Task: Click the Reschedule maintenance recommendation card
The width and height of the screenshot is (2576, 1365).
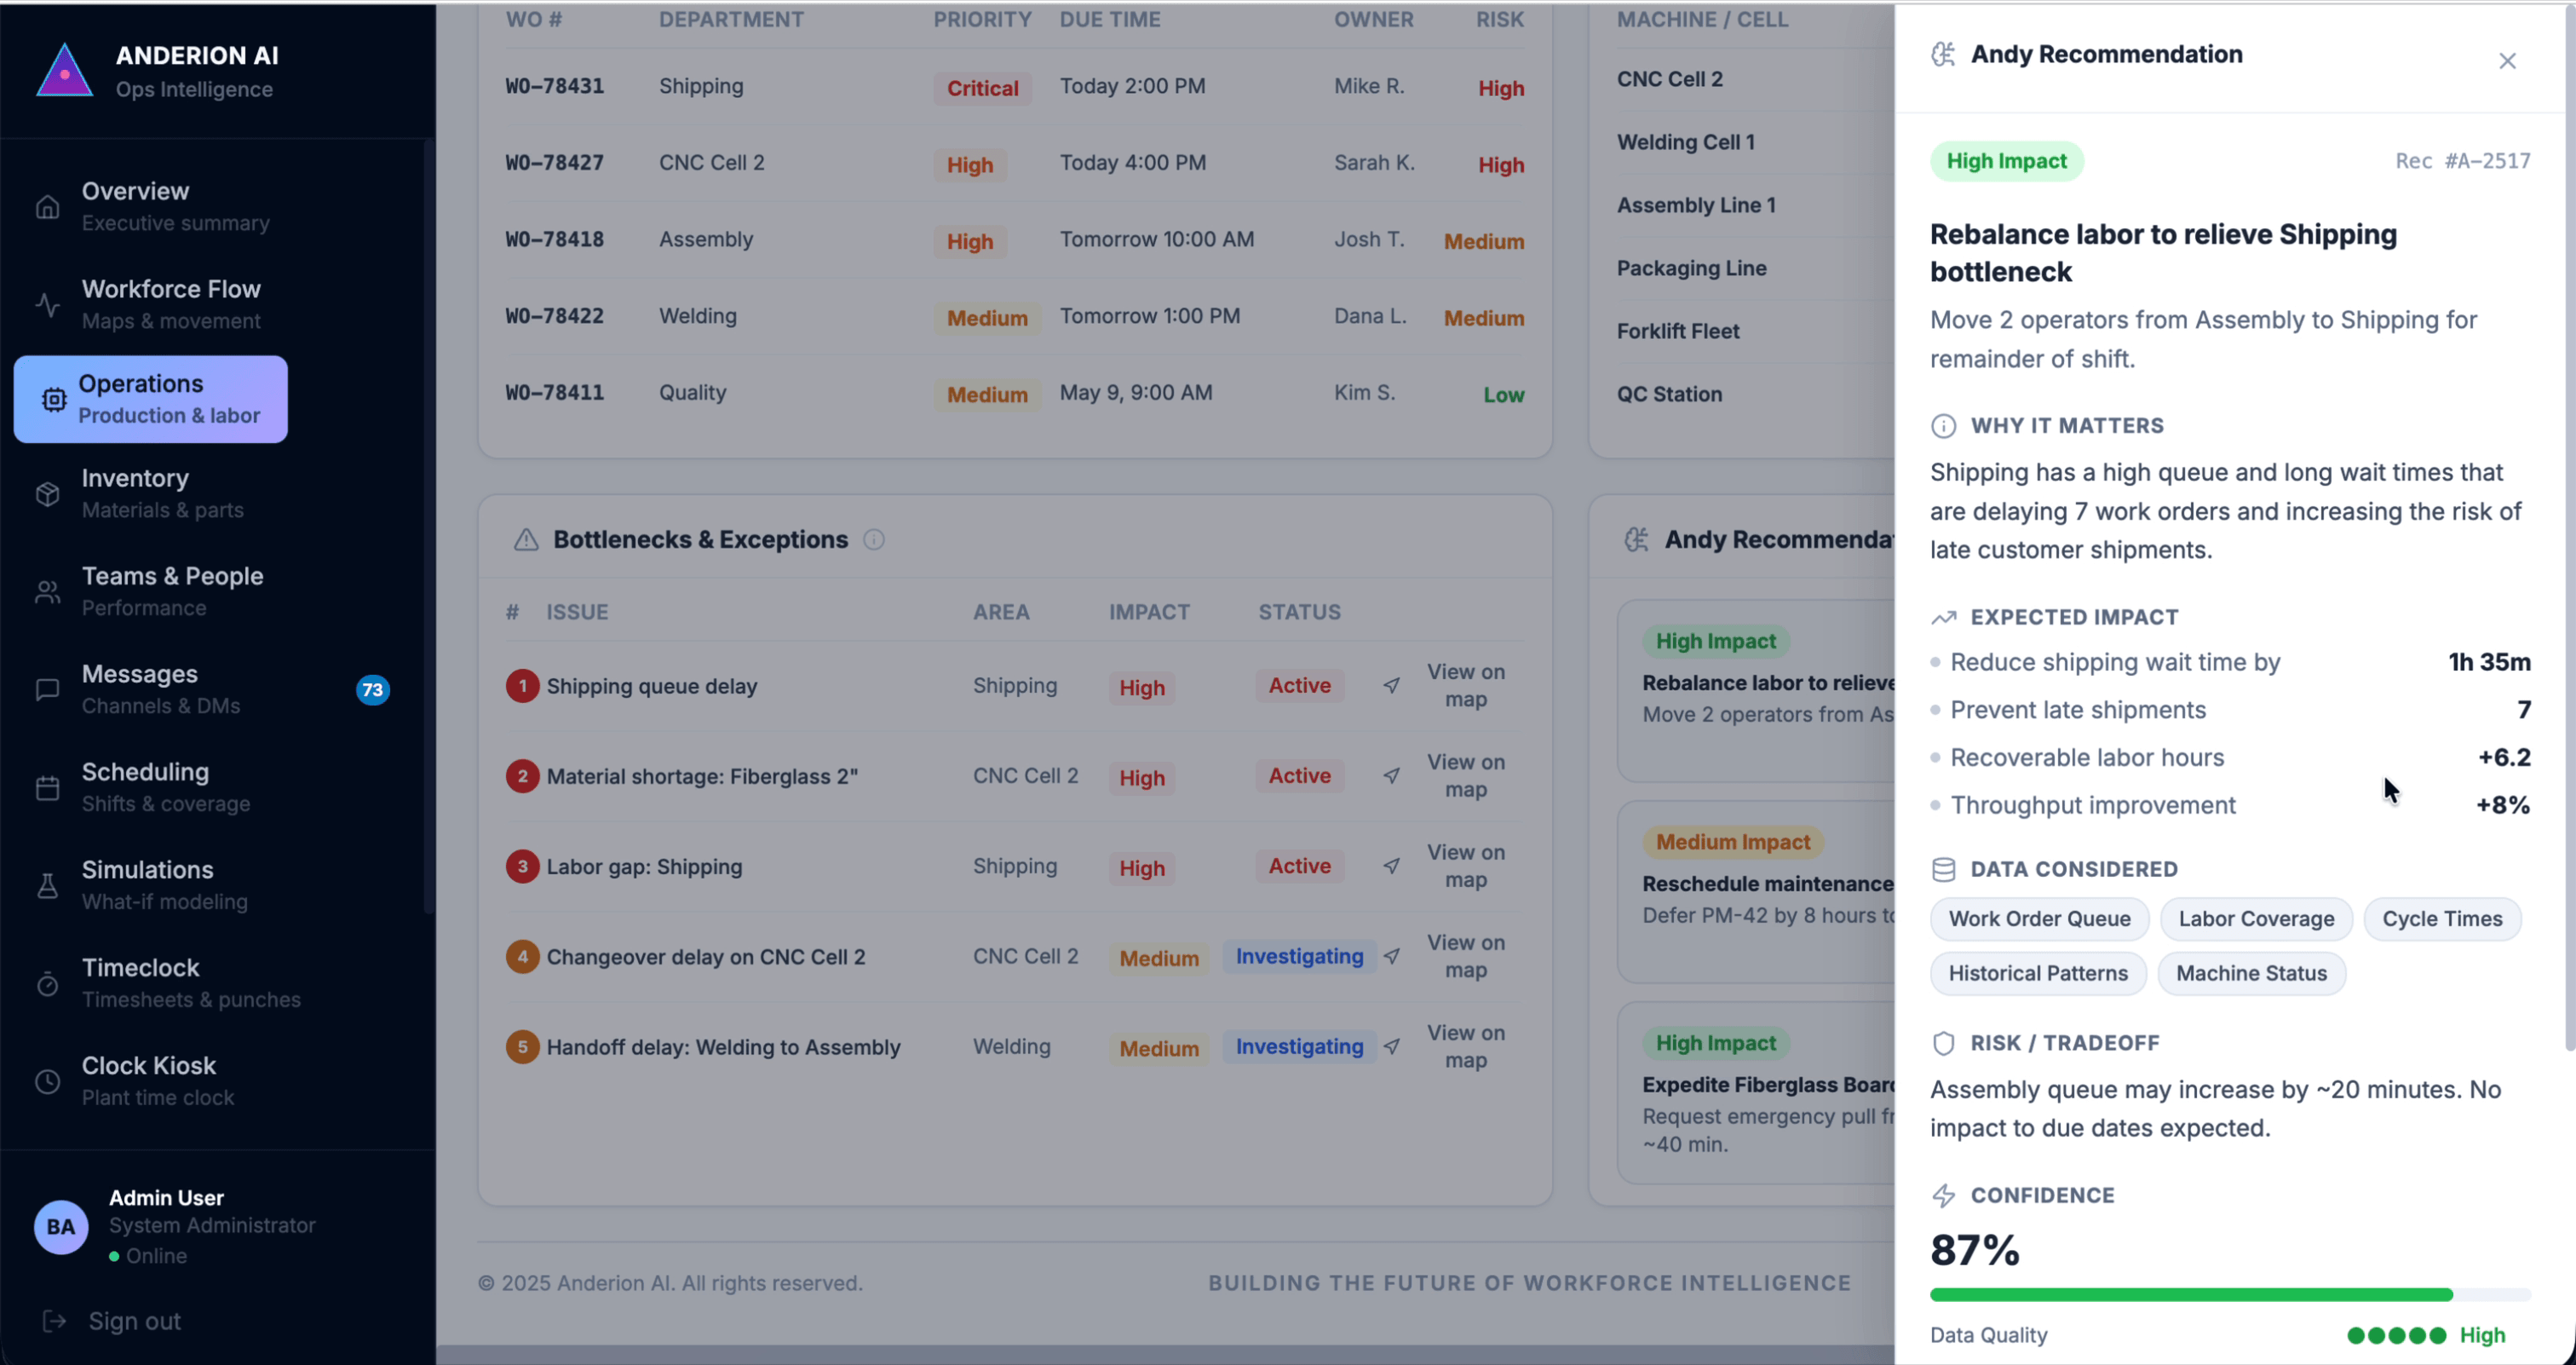Action: tap(1756, 892)
